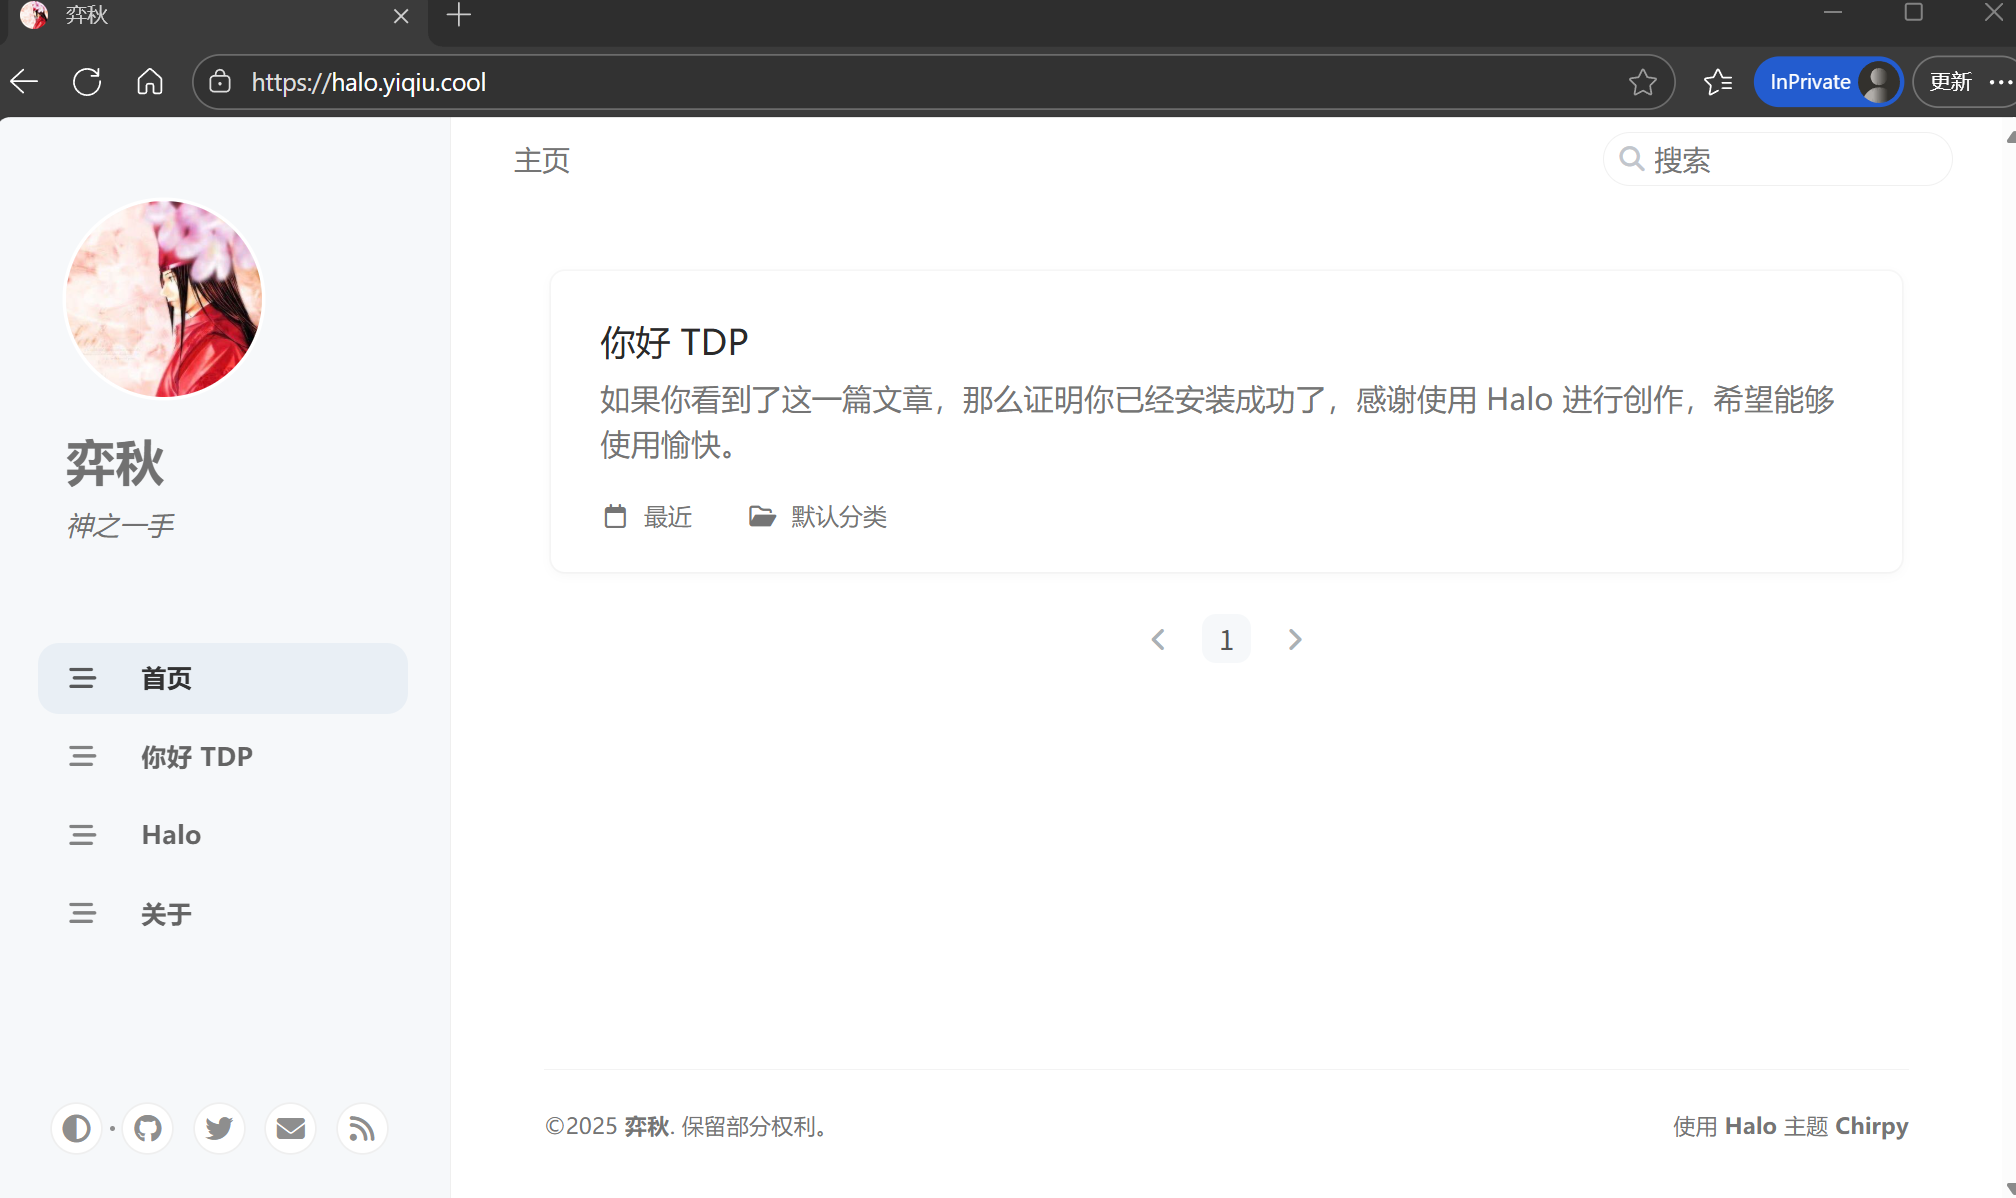
Task: Click the Chirpy theme footer link
Action: coord(1871,1126)
